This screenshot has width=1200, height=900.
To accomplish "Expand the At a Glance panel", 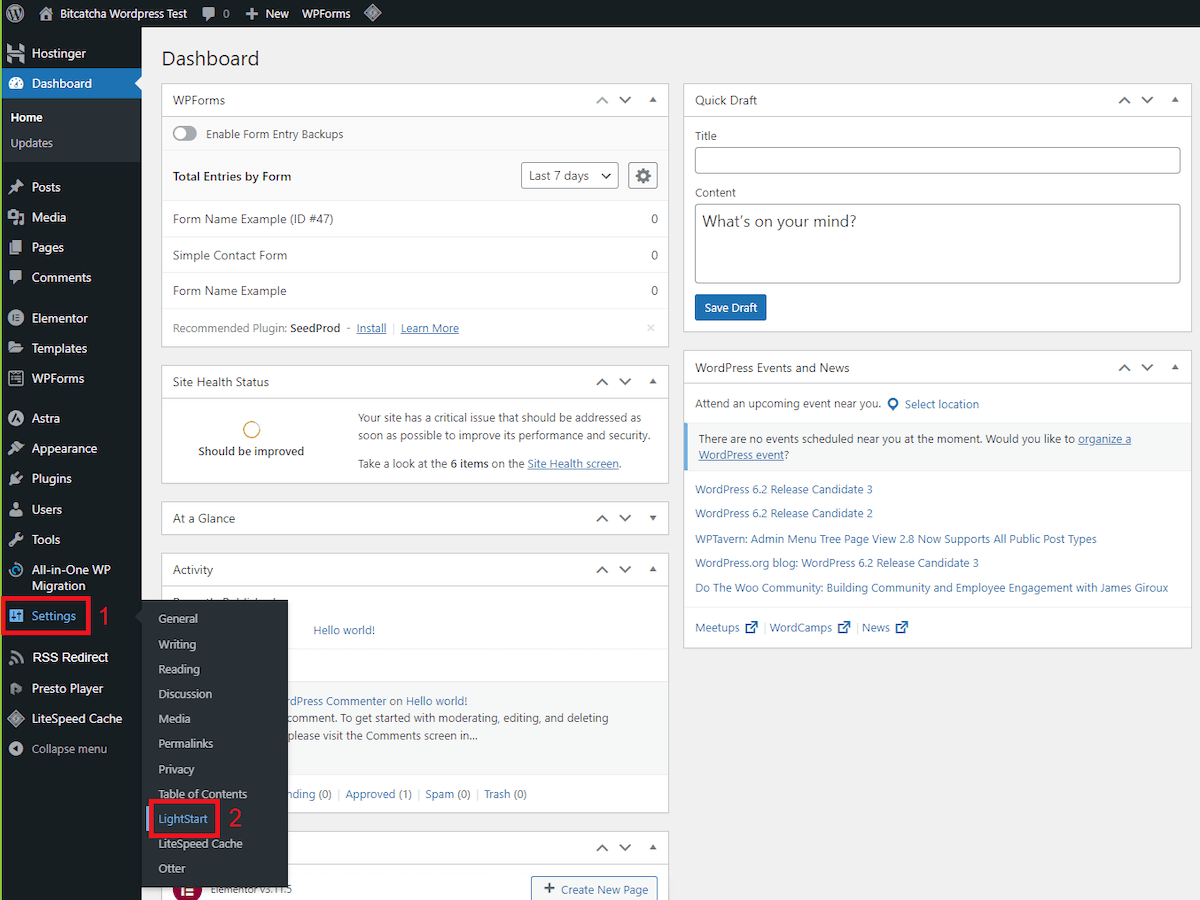I will 653,518.
